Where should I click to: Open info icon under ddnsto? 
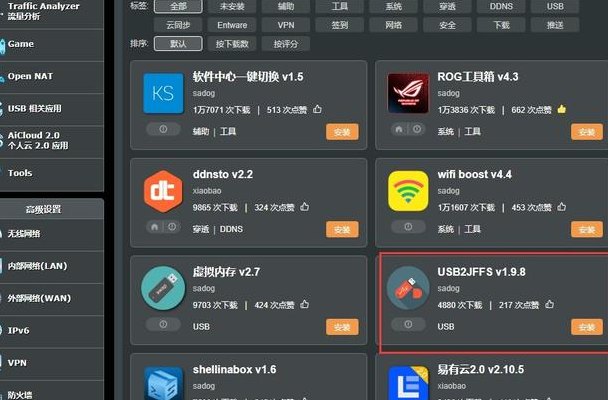pyautogui.click(x=172, y=227)
